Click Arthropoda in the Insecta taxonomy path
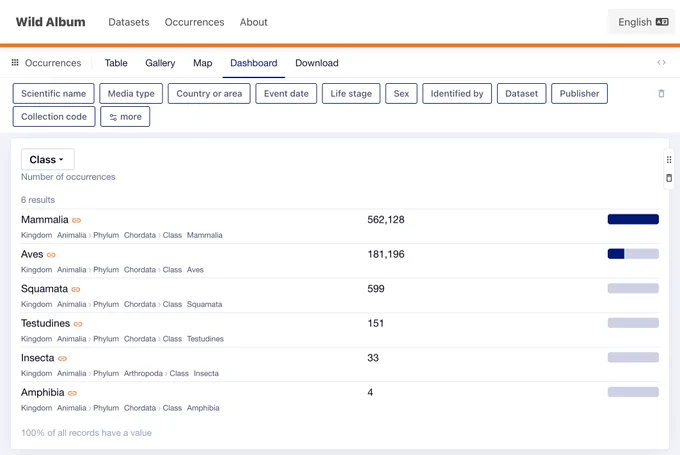The image size is (680, 455). 143,373
